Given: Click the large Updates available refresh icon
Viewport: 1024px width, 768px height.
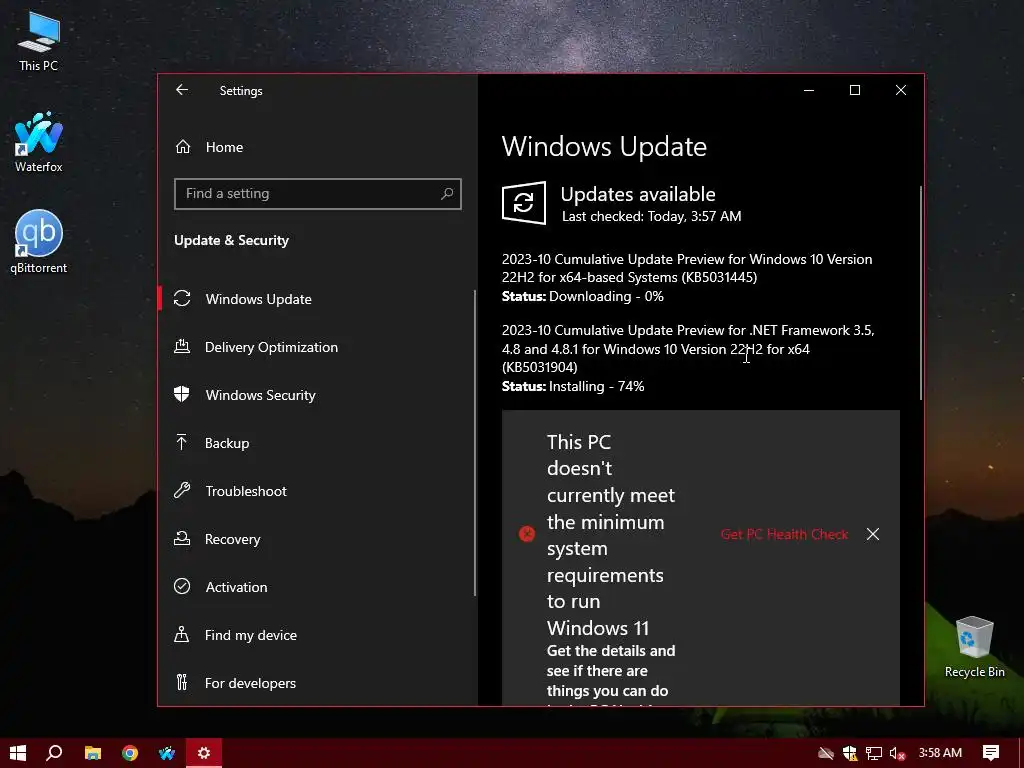Looking at the screenshot, I should [524, 202].
